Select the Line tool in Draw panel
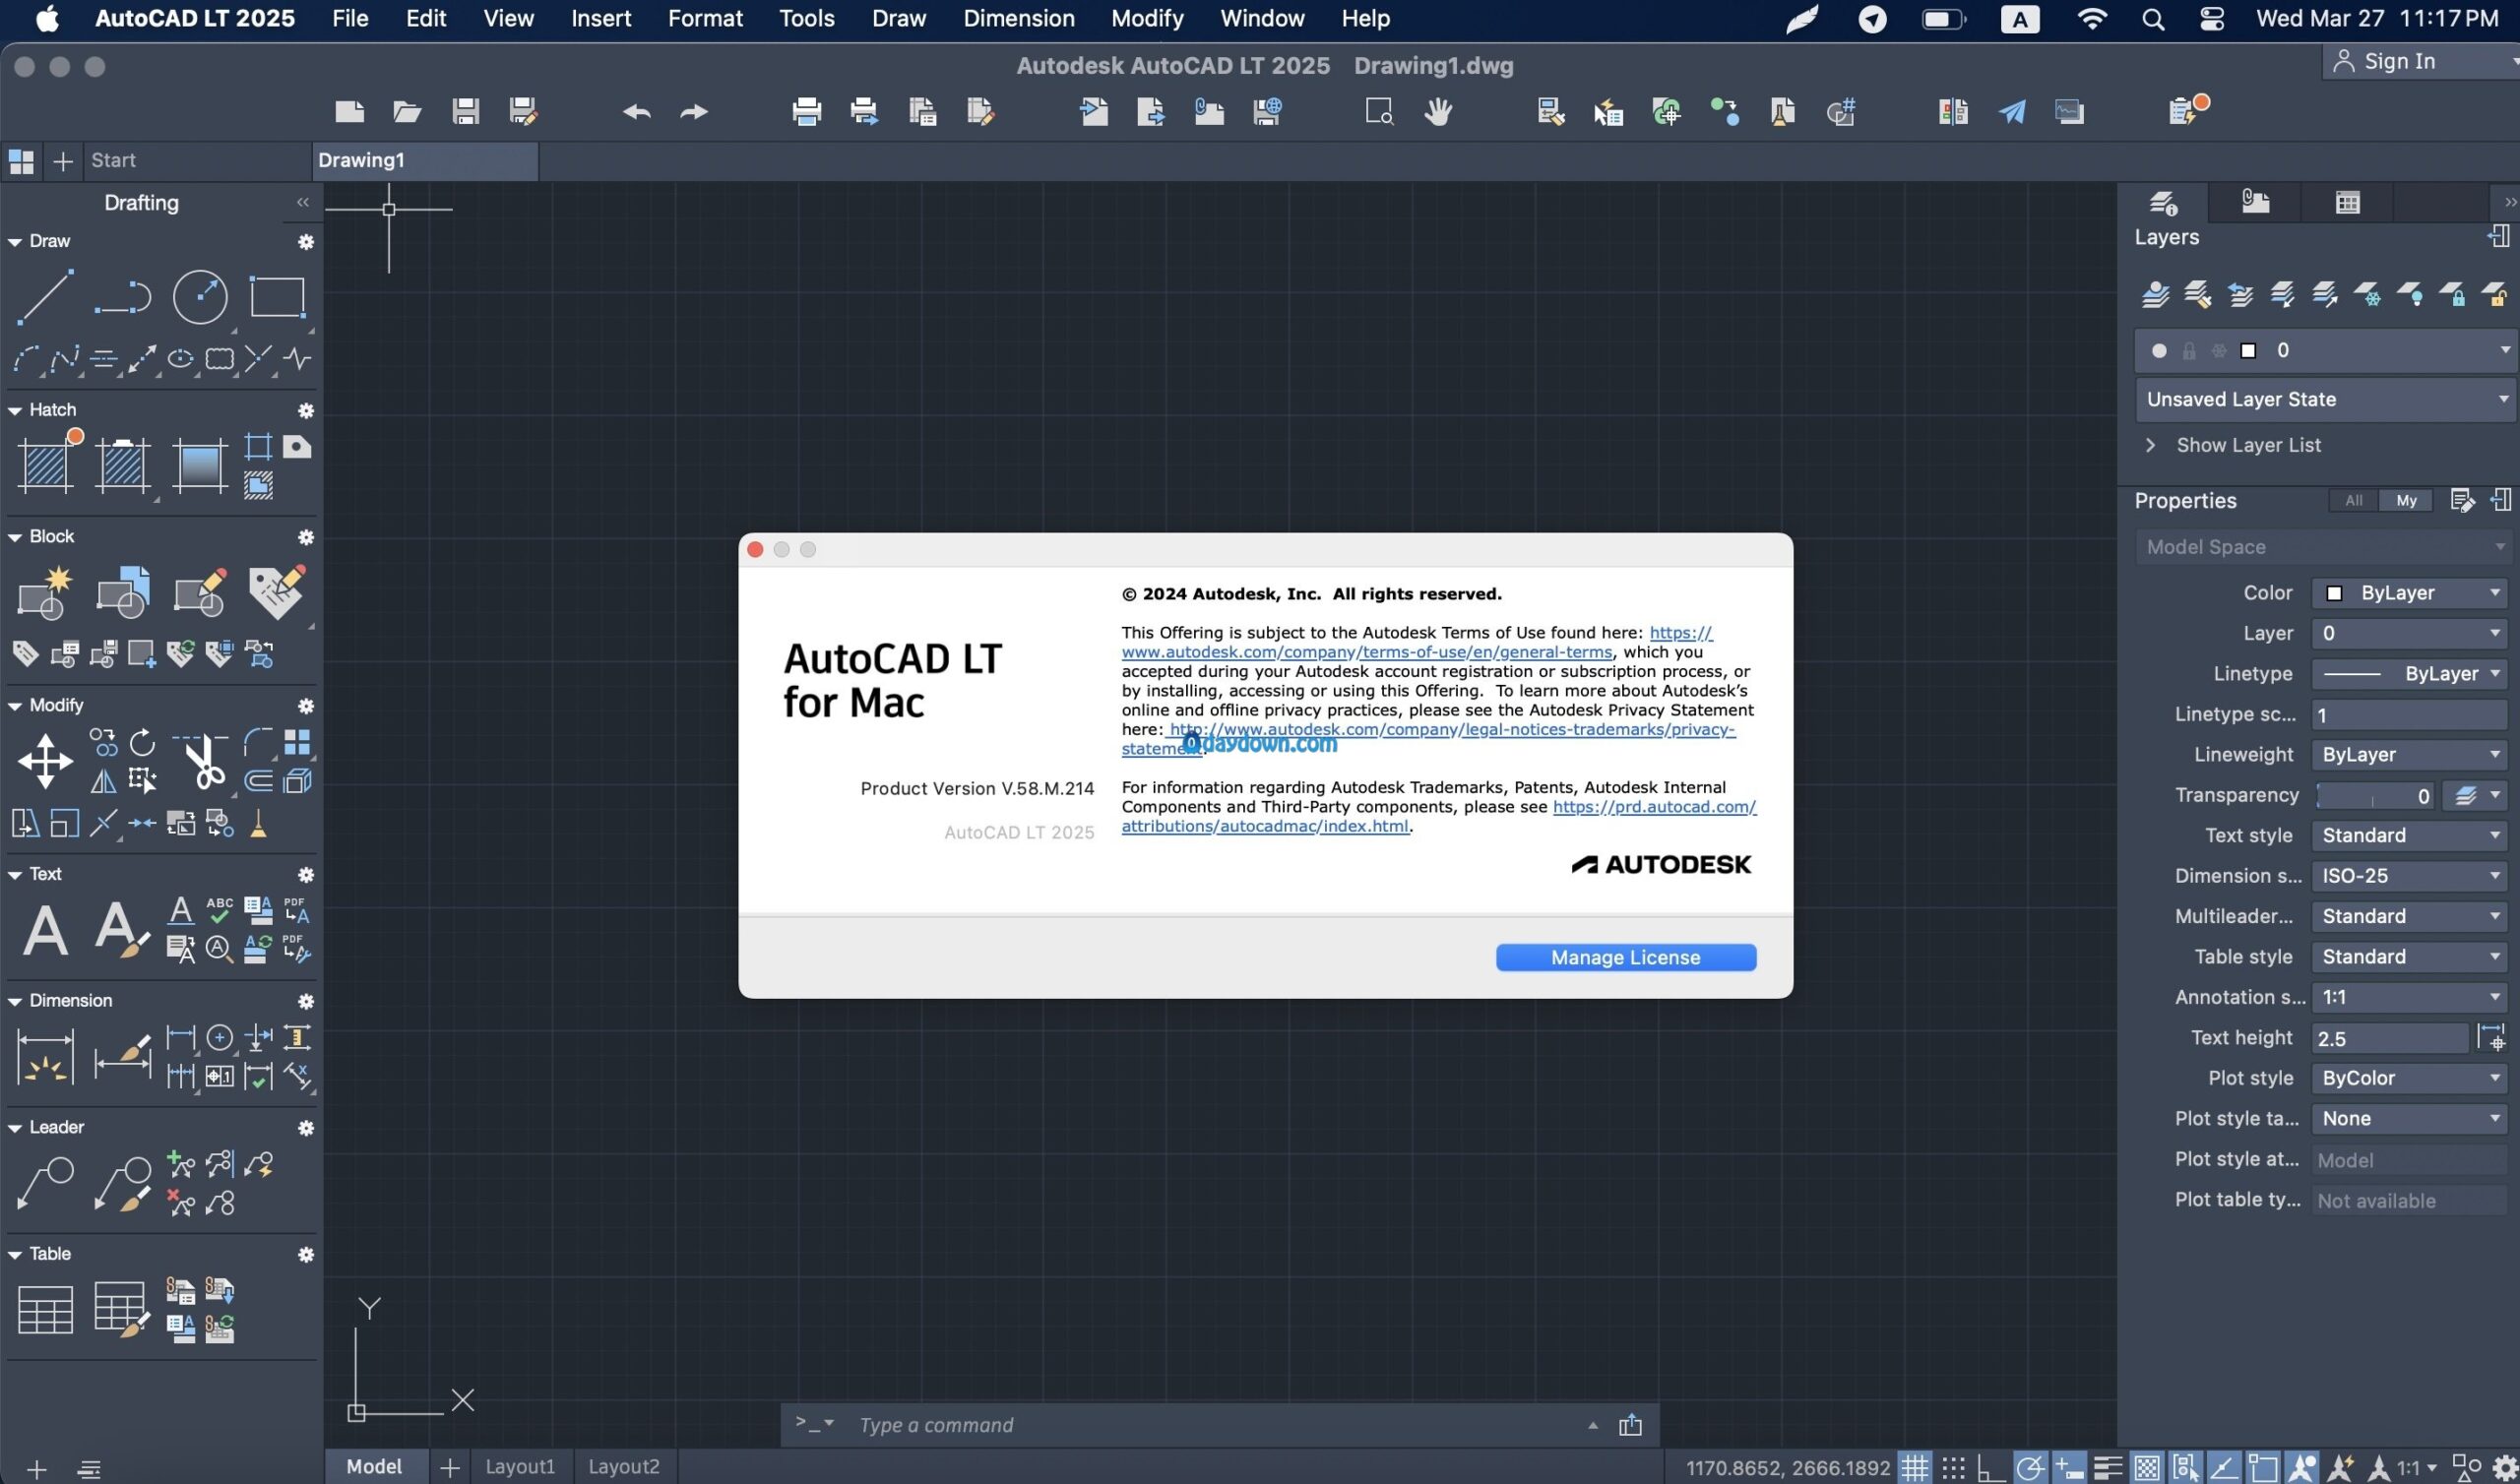 click(45, 297)
